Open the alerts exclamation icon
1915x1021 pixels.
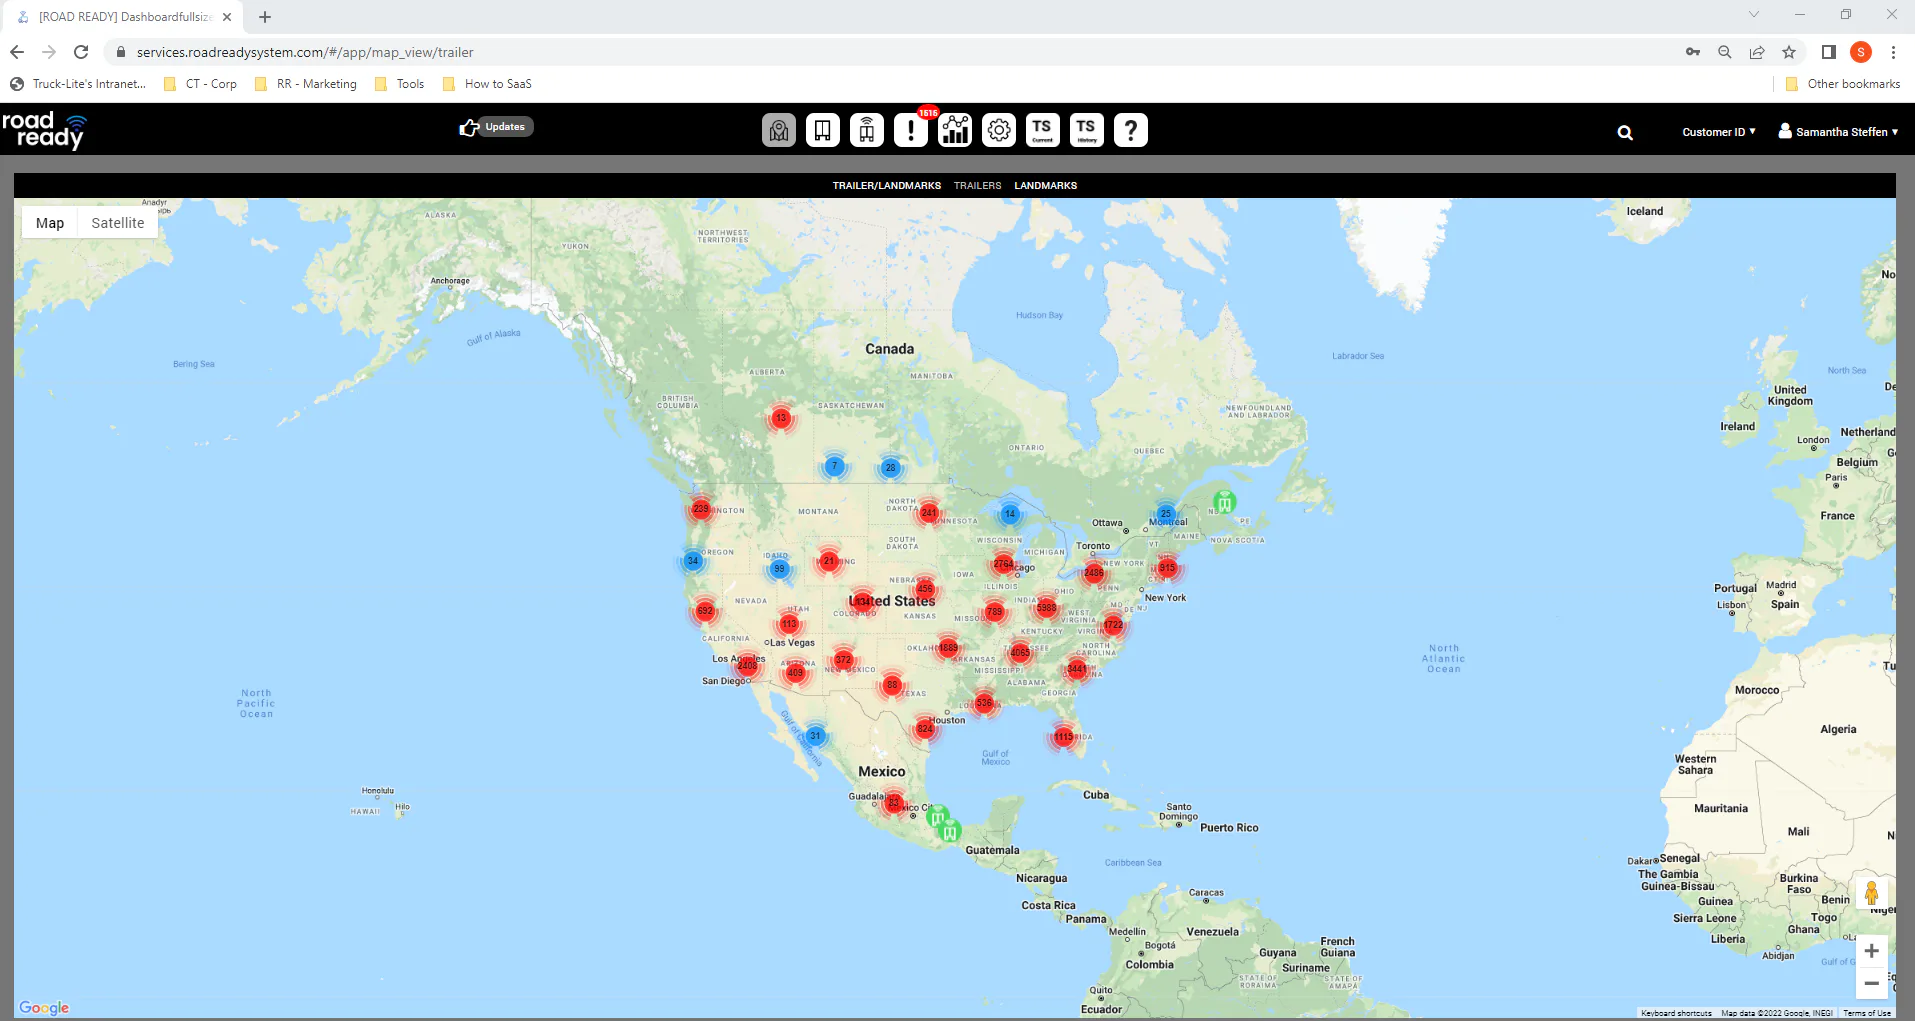(x=911, y=130)
